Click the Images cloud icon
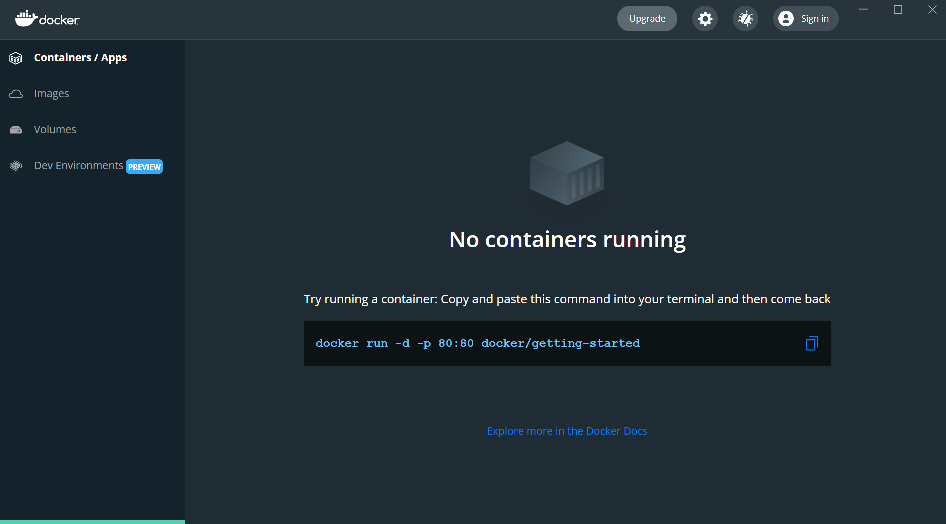946x524 pixels. [x=16, y=93]
